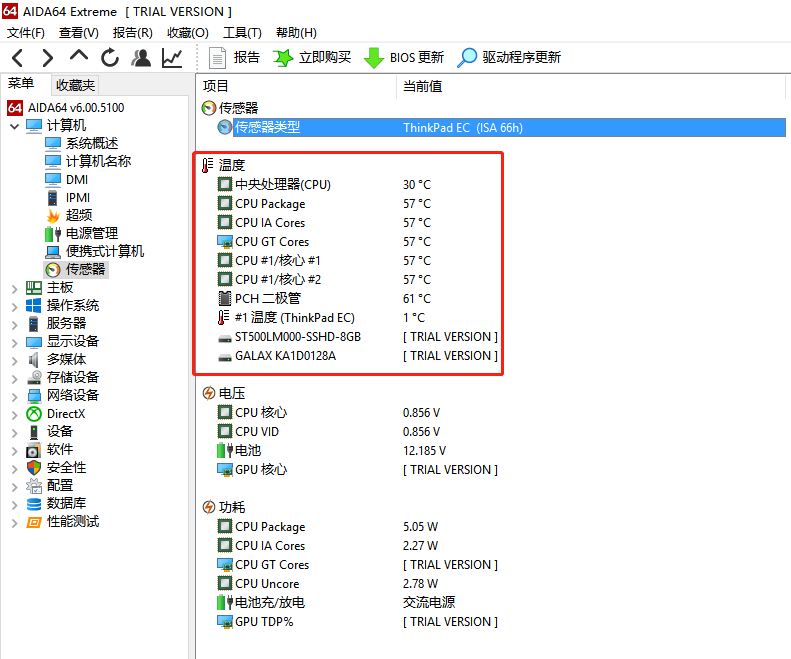This screenshot has width=791, height=659.
Task: Click the 电源管理 battery icon
Action: 53,234
